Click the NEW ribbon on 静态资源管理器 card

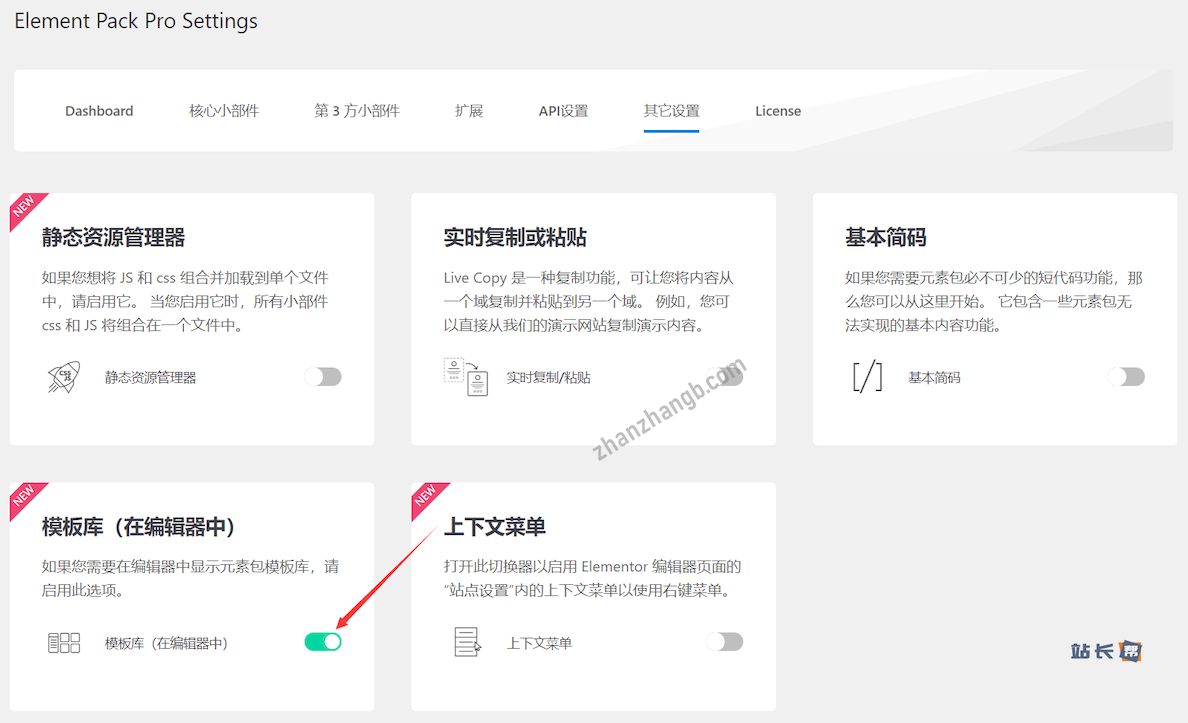pyautogui.click(x=25, y=208)
